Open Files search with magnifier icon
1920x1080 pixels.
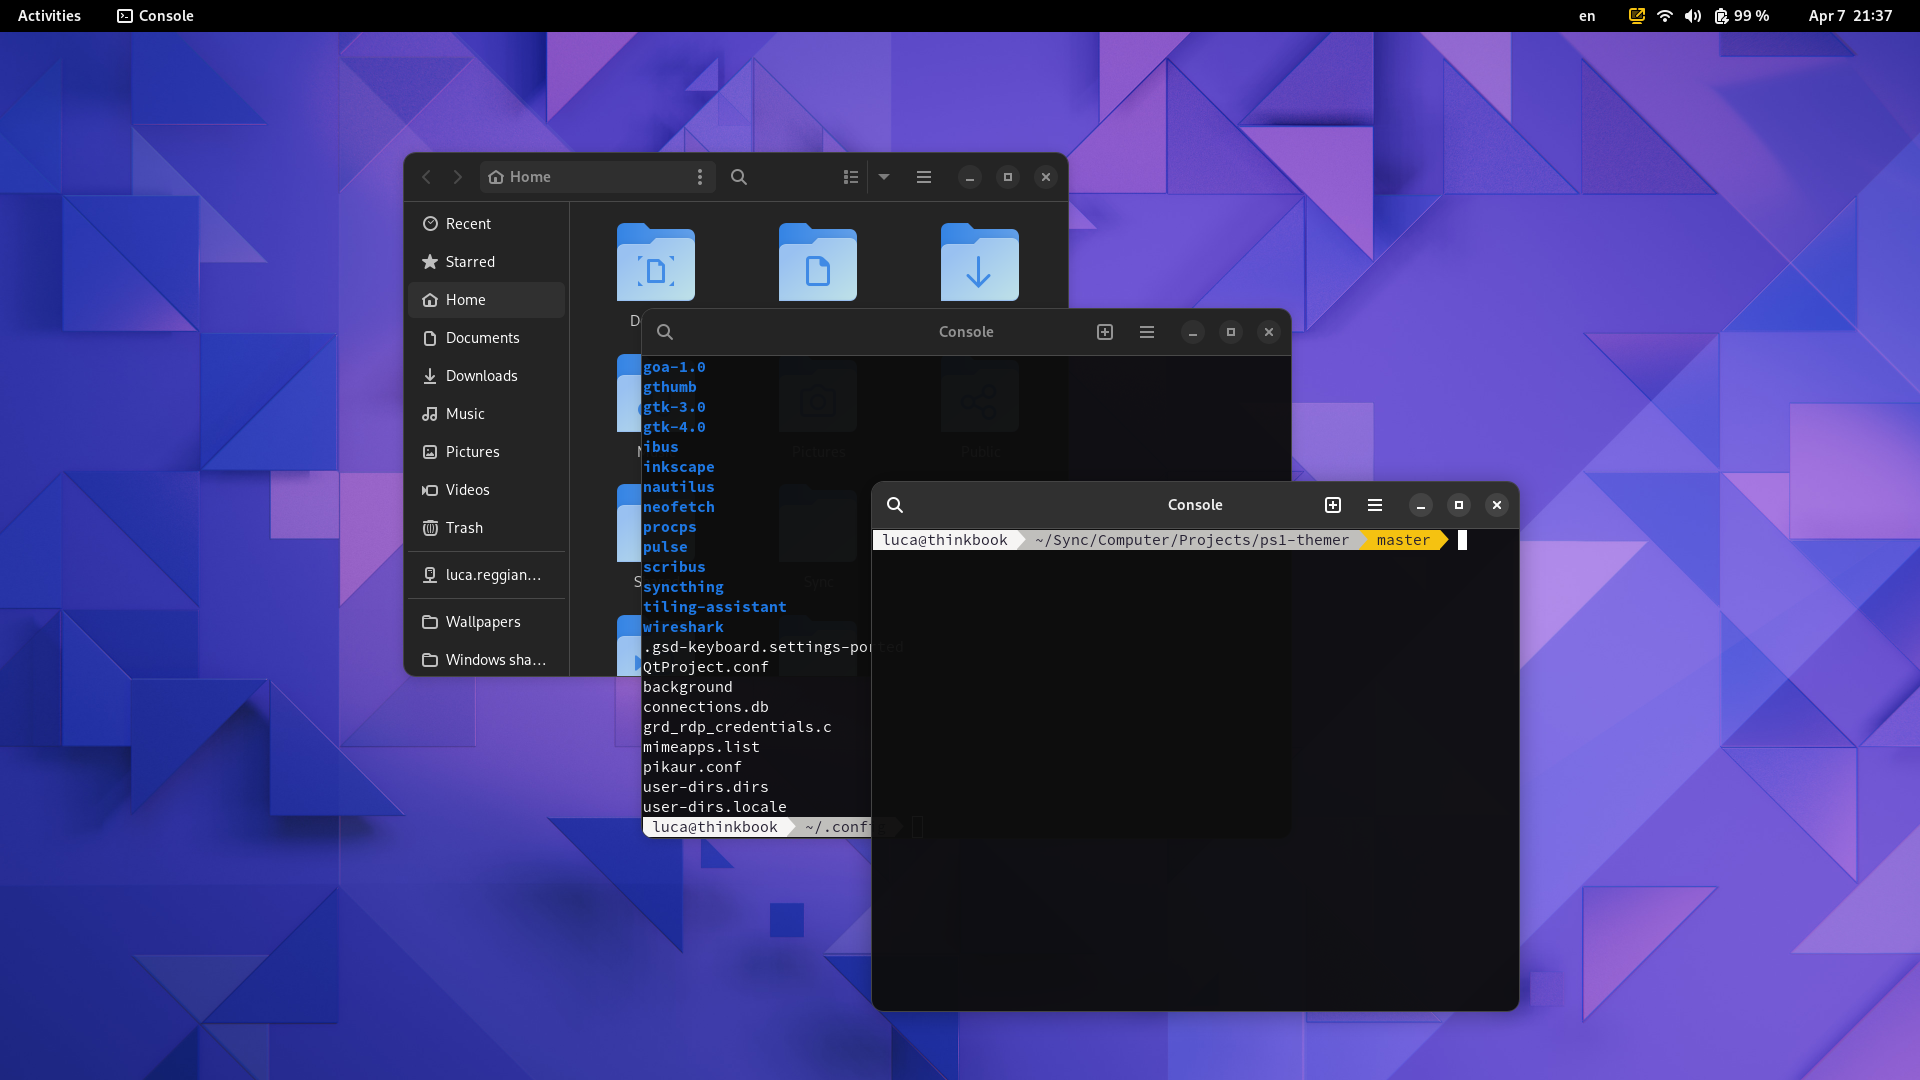739,177
